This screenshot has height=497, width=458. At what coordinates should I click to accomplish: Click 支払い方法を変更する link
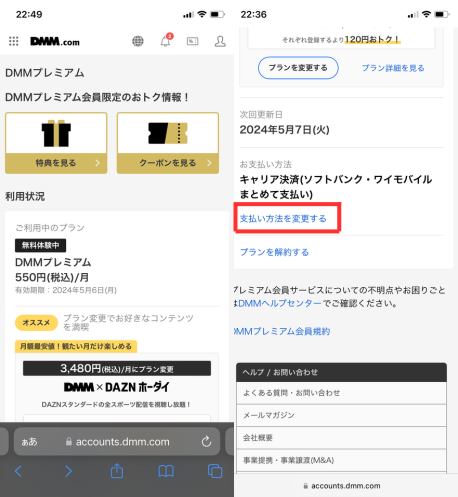283,219
